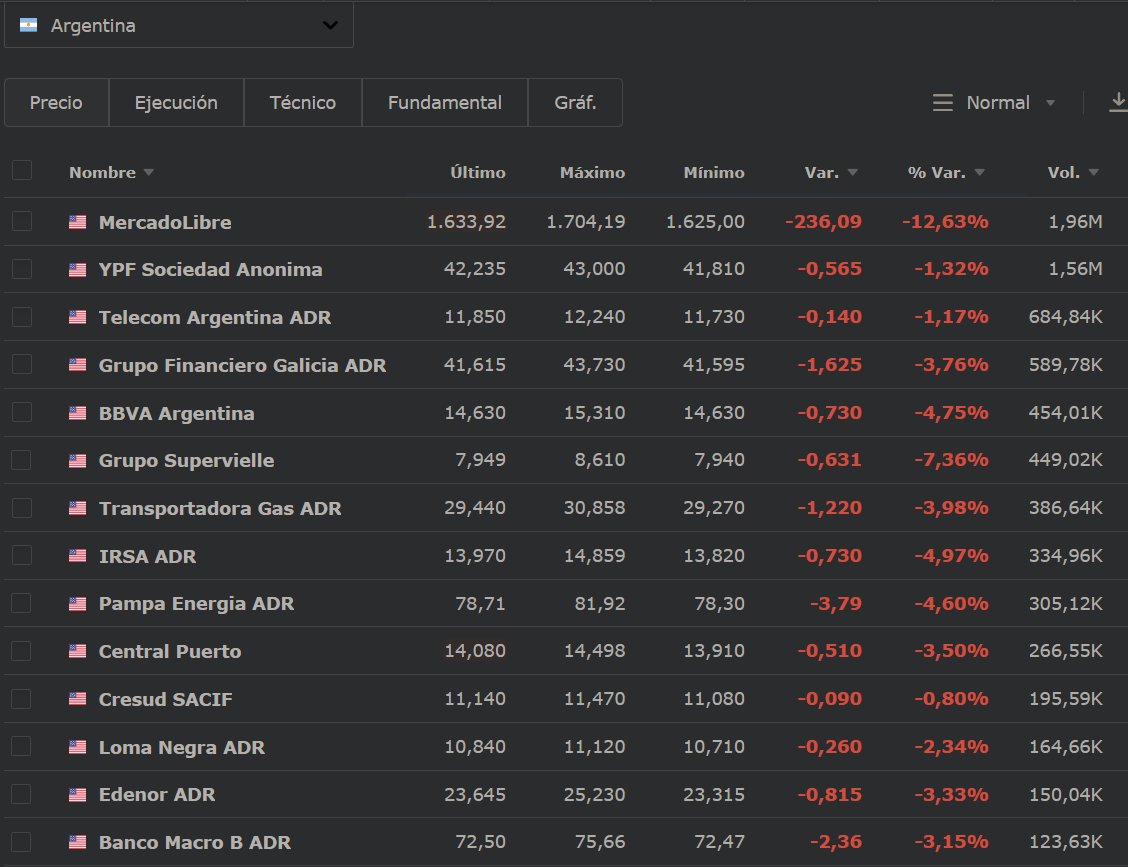Check the Banco Macro B ADR row checkbox
1128x867 pixels.
(x=22, y=841)
